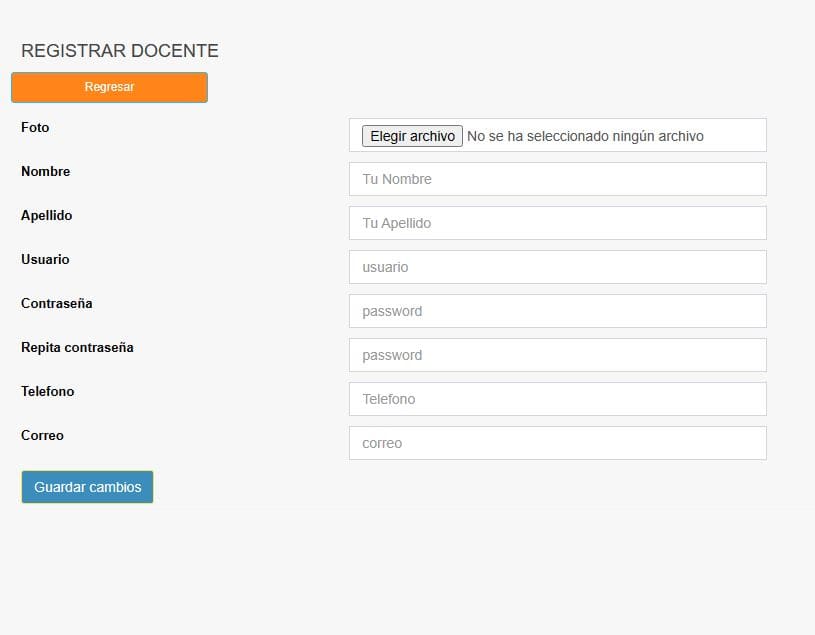The image size is (815, 635).
Task: Click the Nombre label text
Action: (x=46, y=172)
